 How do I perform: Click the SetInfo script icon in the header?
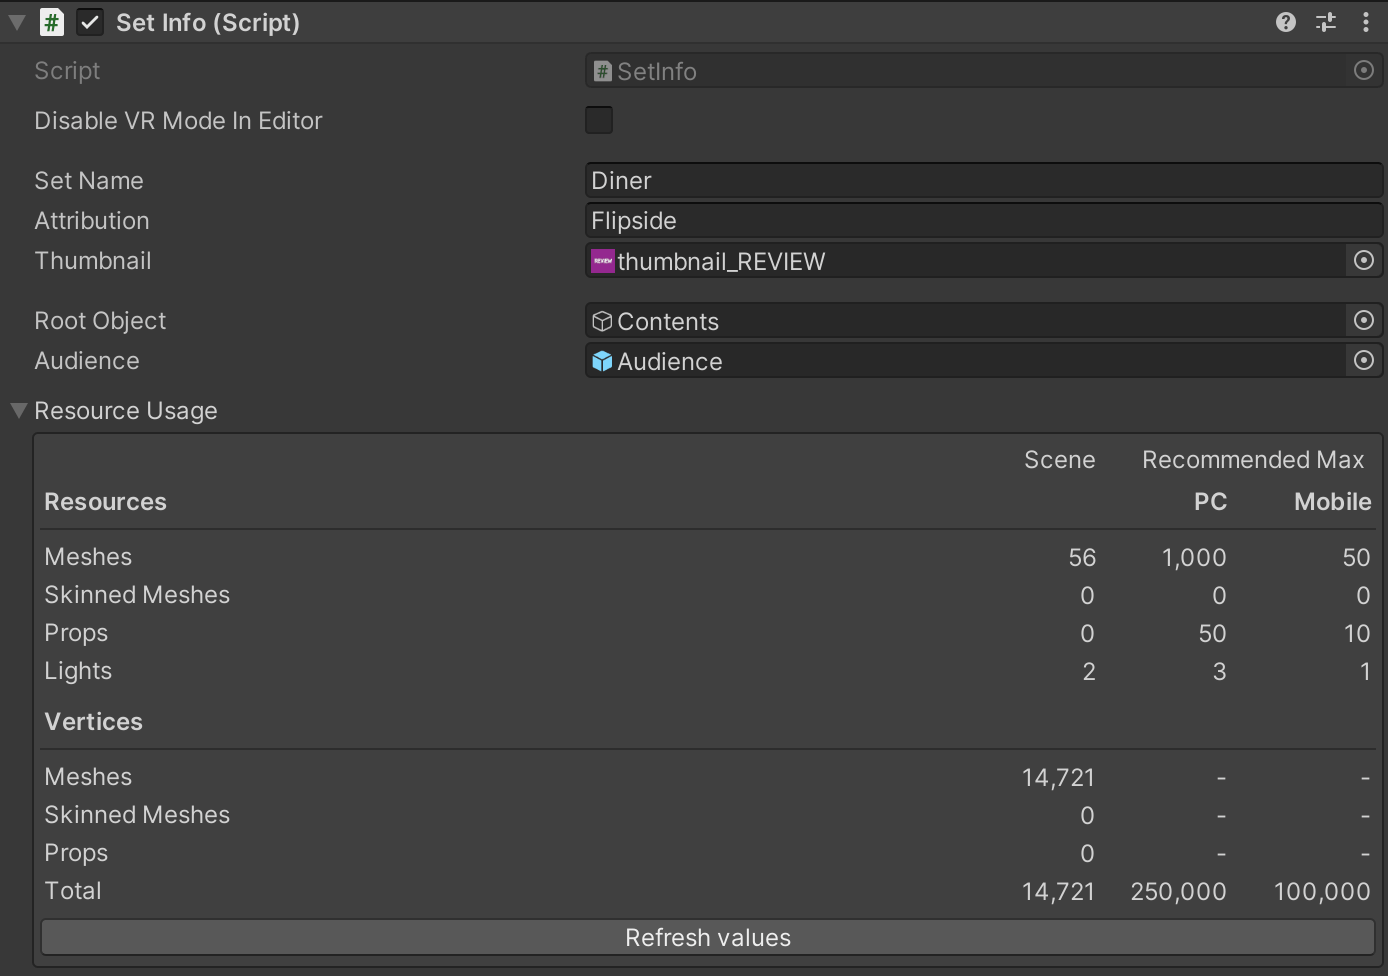point(50,21)
